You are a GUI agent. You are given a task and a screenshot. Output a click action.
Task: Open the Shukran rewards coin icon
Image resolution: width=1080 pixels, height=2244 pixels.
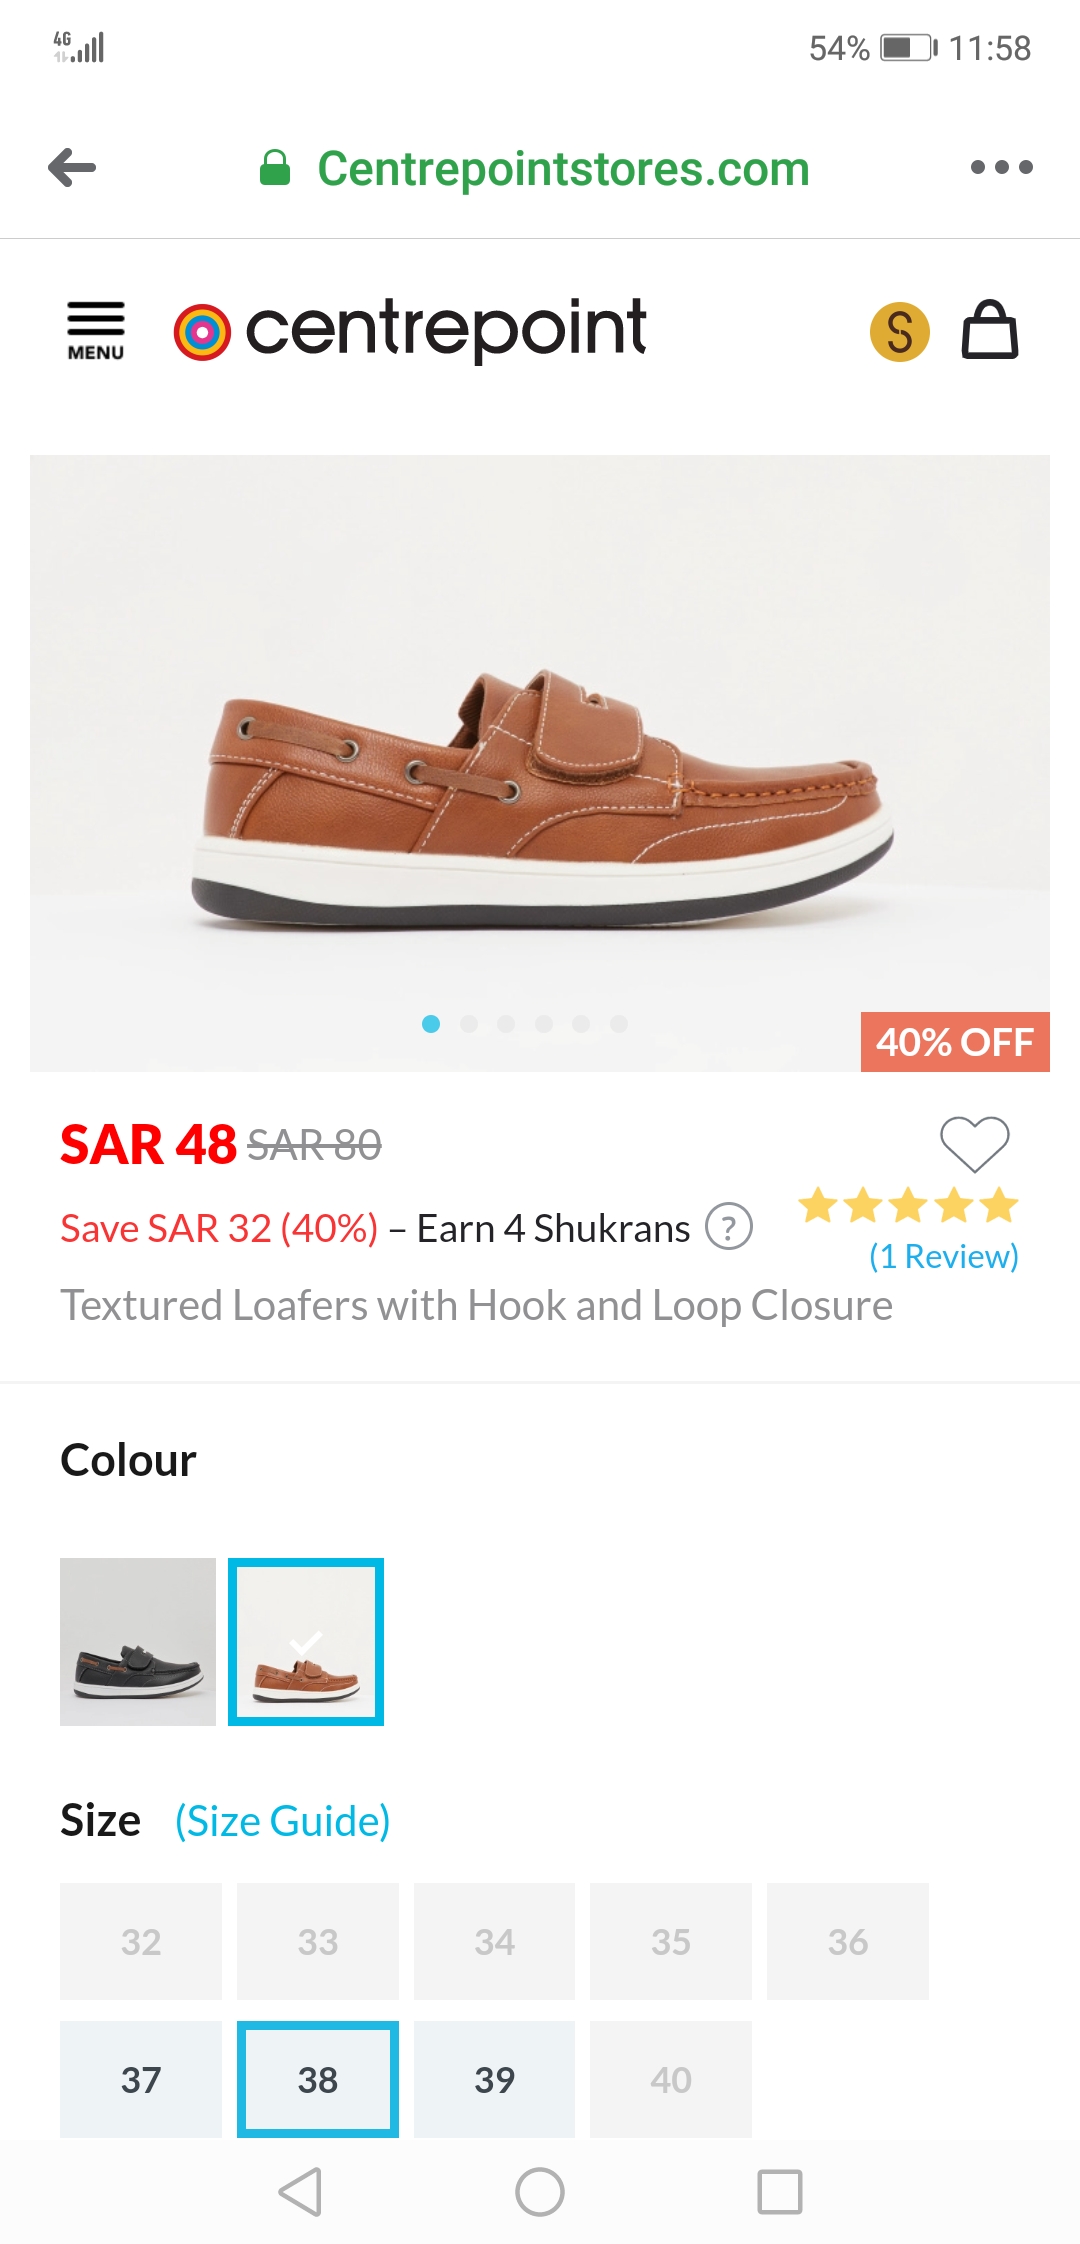click(899, 332)
